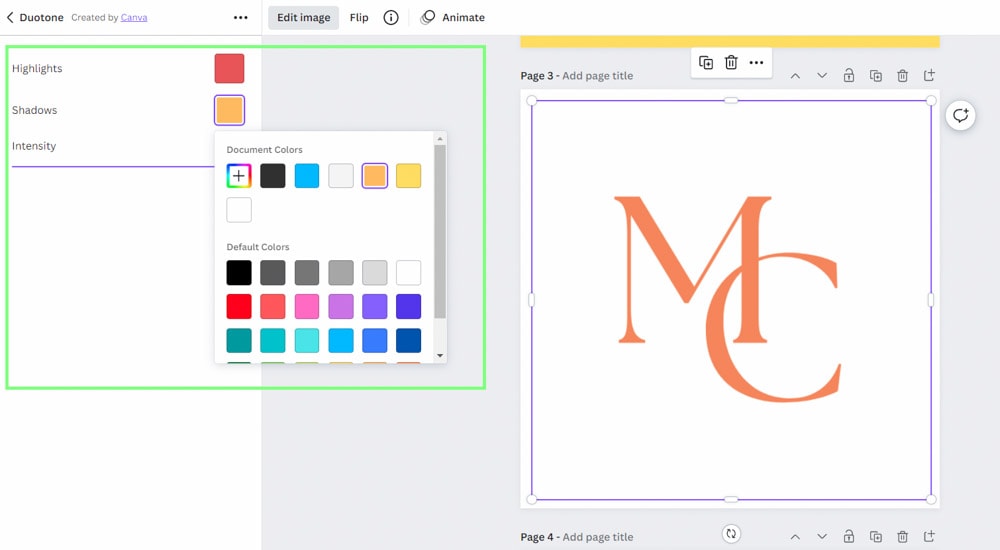
Task: Select dark teal in Default Colors
Action: click(x=239, y=341)
